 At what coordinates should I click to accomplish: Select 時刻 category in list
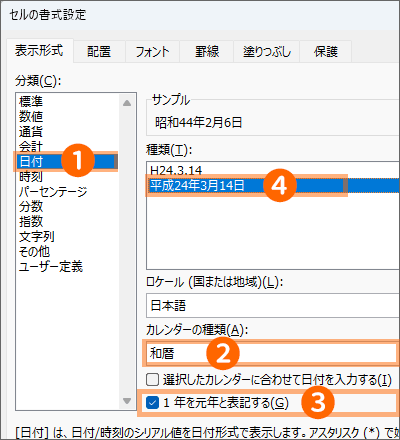(x=31, y=177)
